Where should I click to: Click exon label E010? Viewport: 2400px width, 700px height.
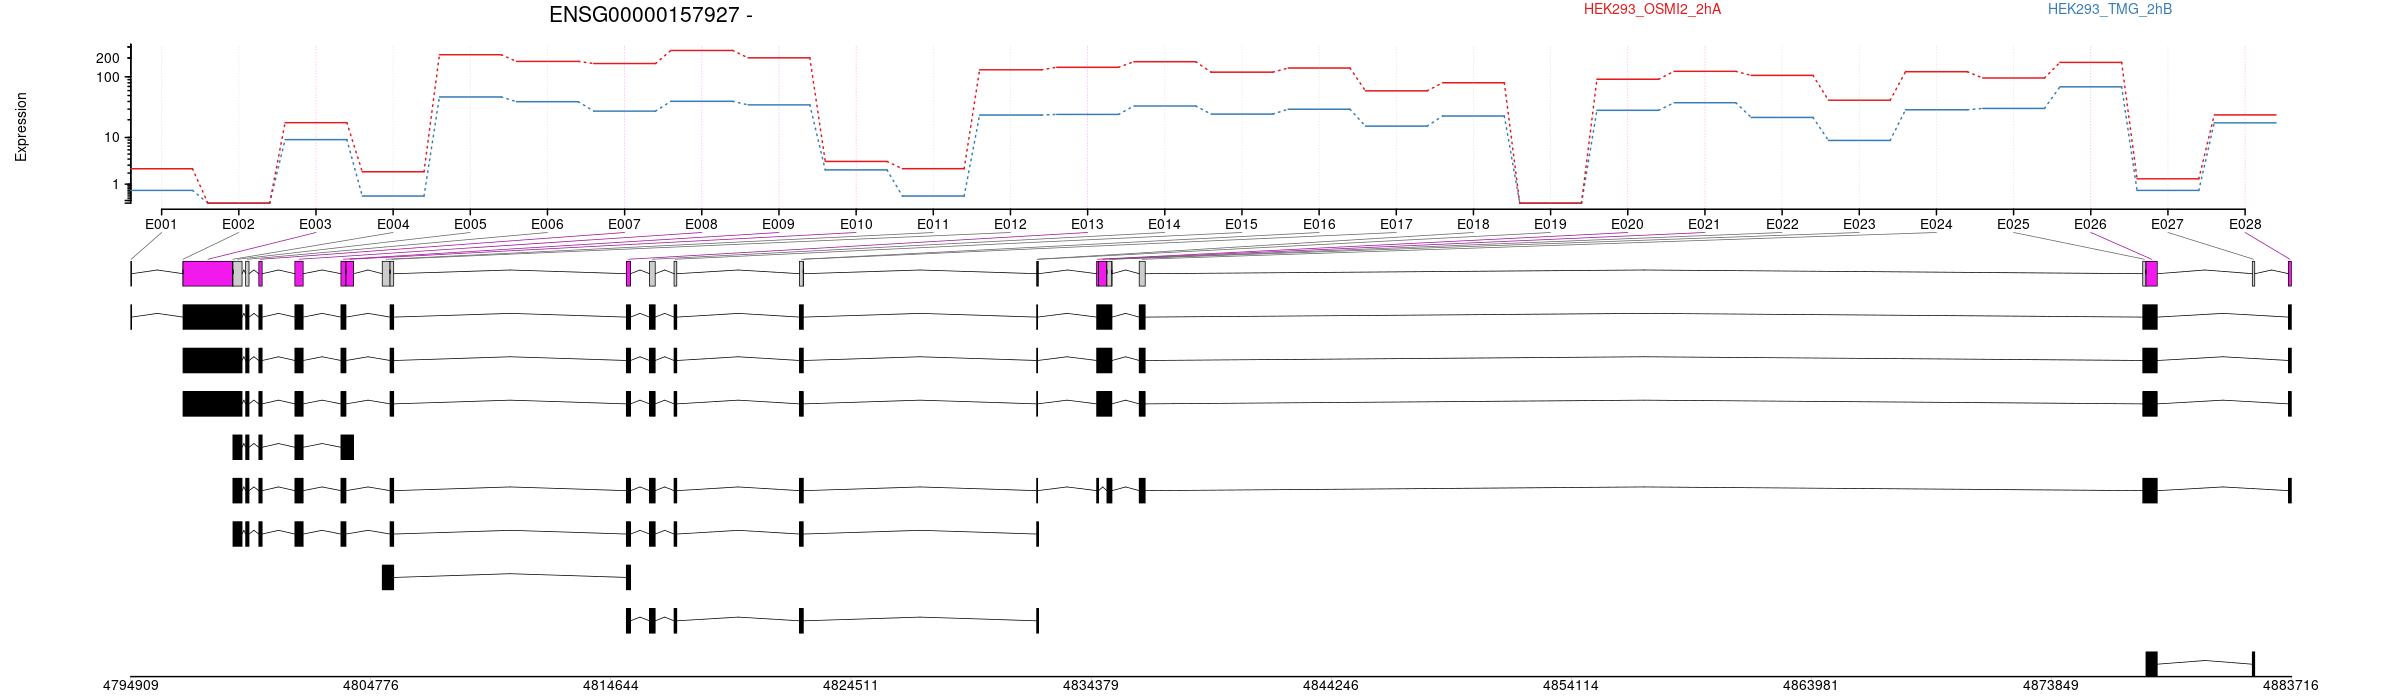[856, 224]
